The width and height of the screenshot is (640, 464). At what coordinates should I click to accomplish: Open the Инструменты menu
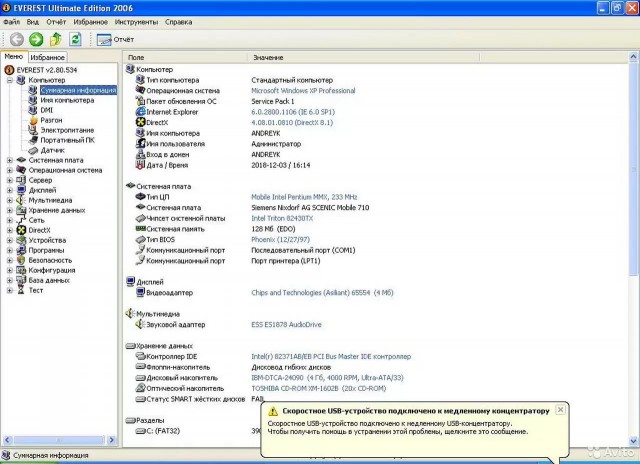click(136, 22)
